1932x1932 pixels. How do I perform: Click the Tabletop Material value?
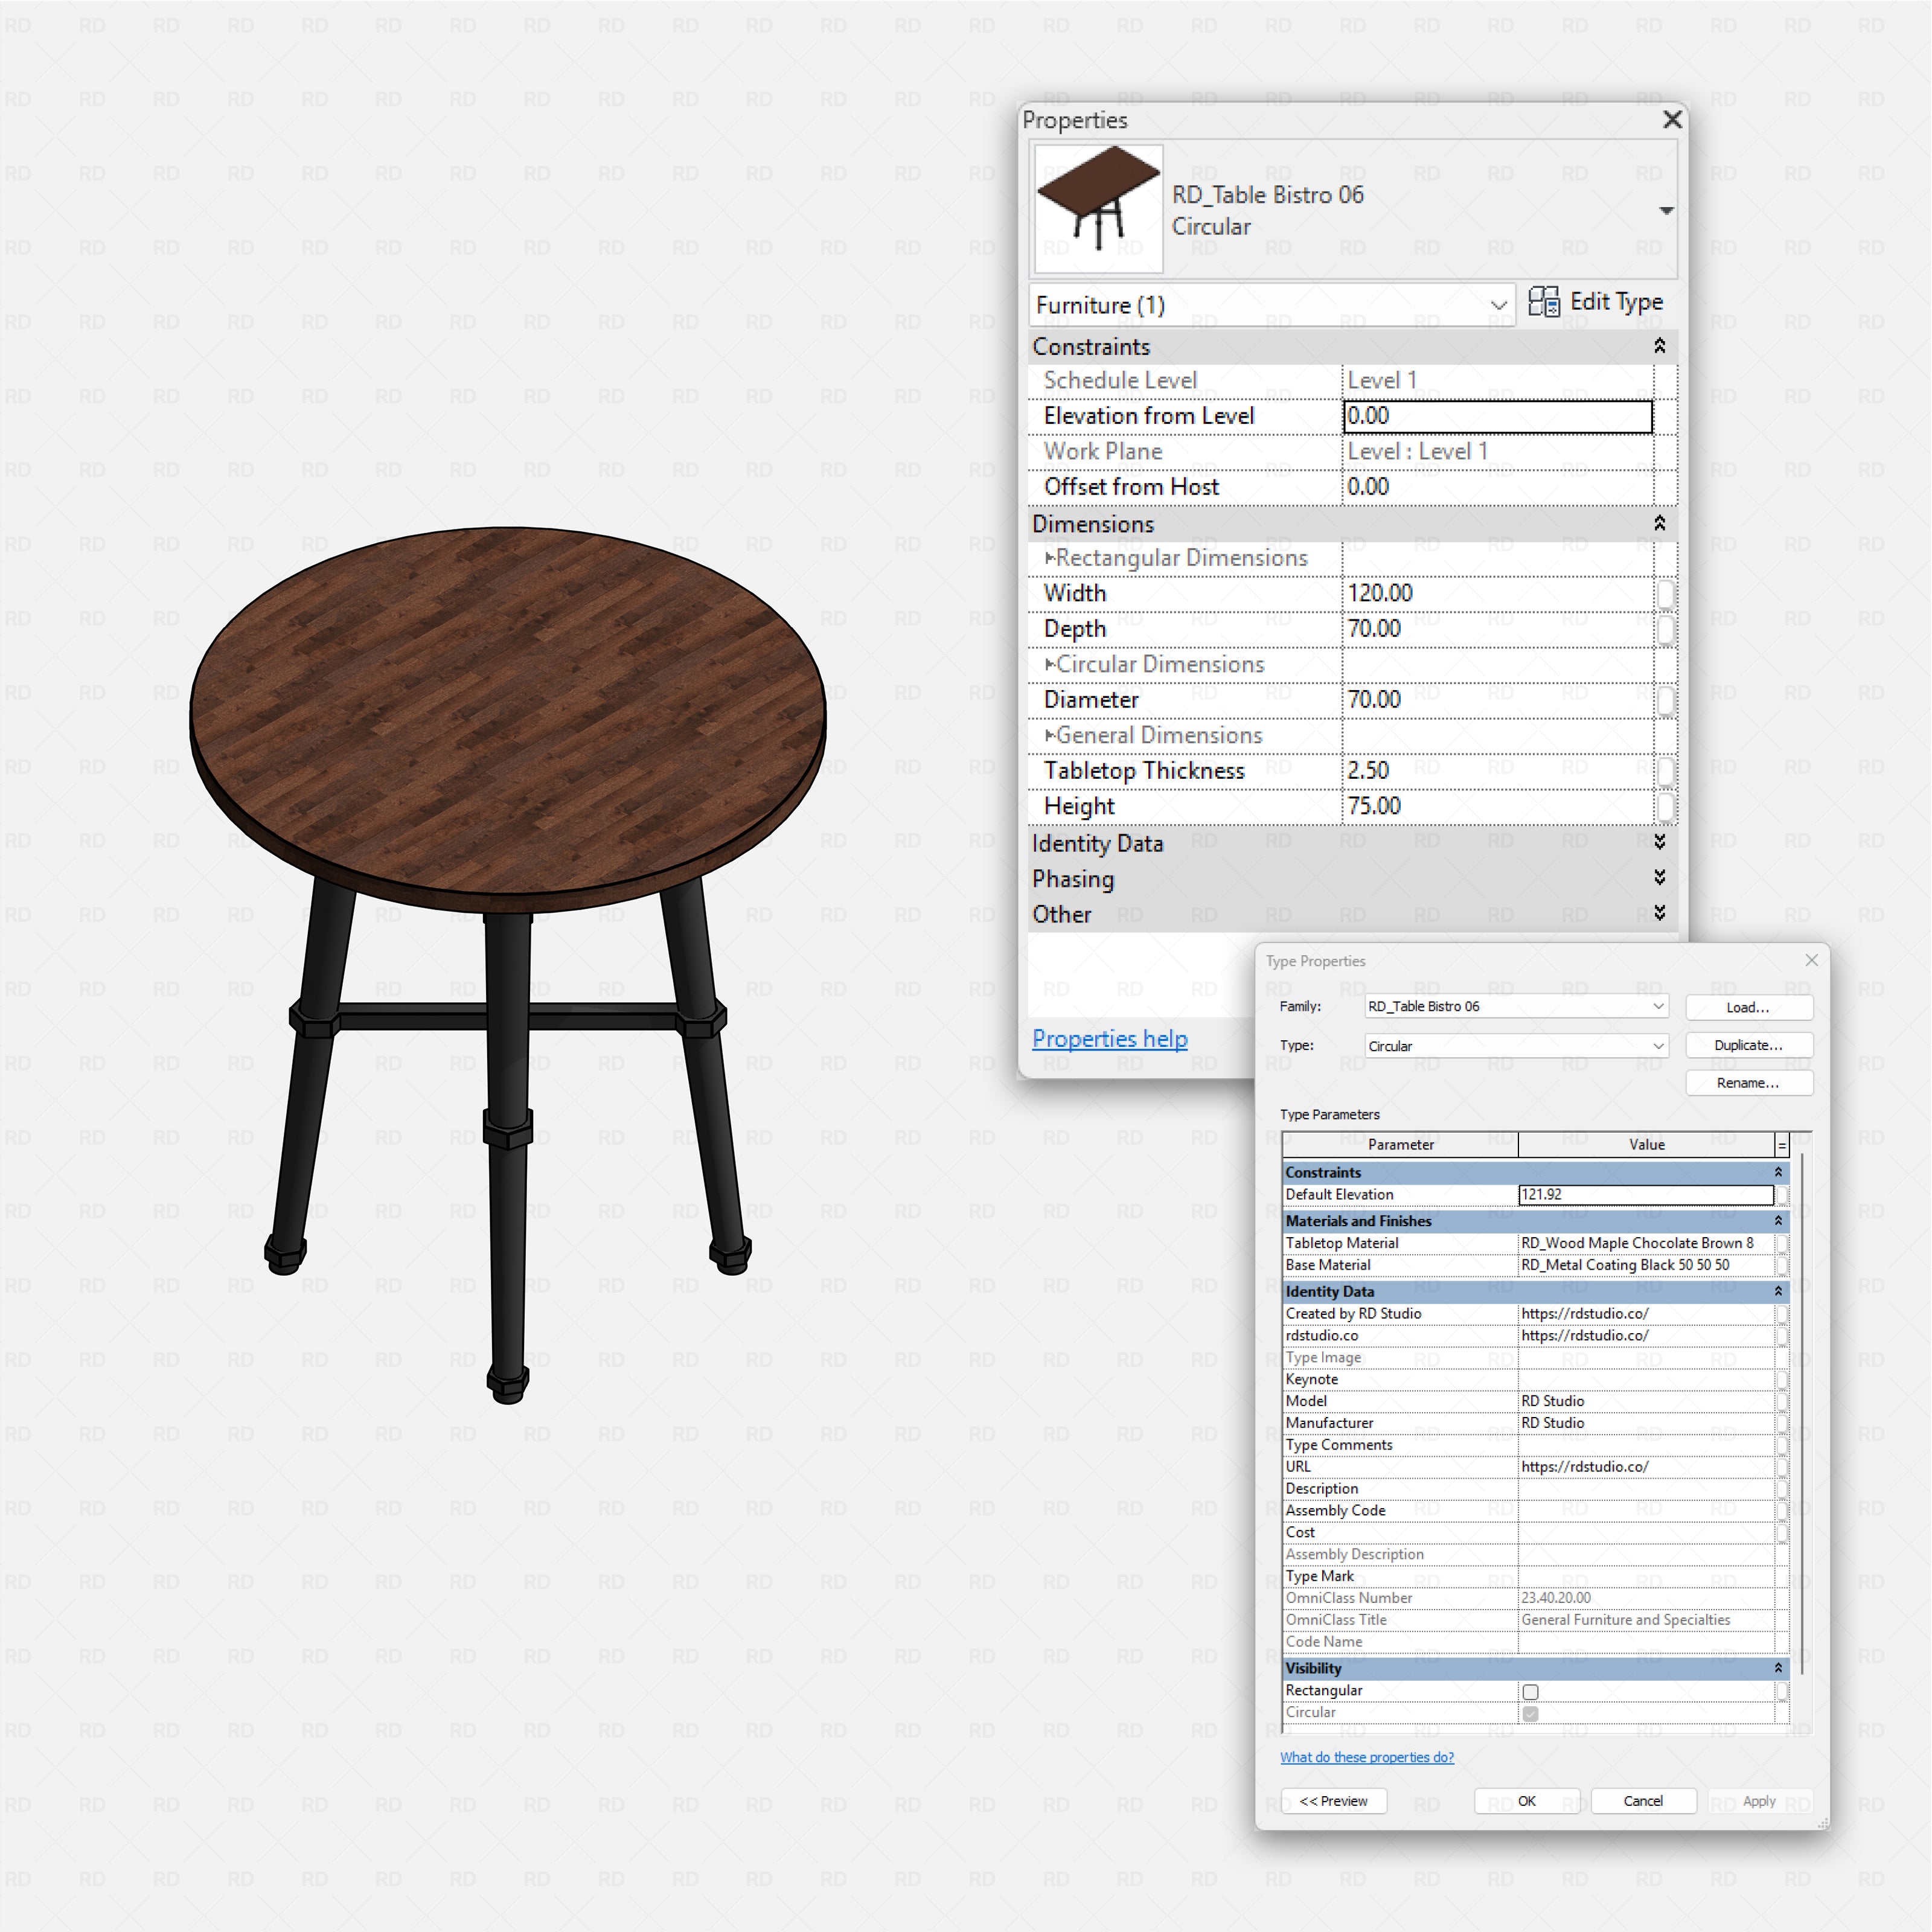(x=1646, y=1243)
